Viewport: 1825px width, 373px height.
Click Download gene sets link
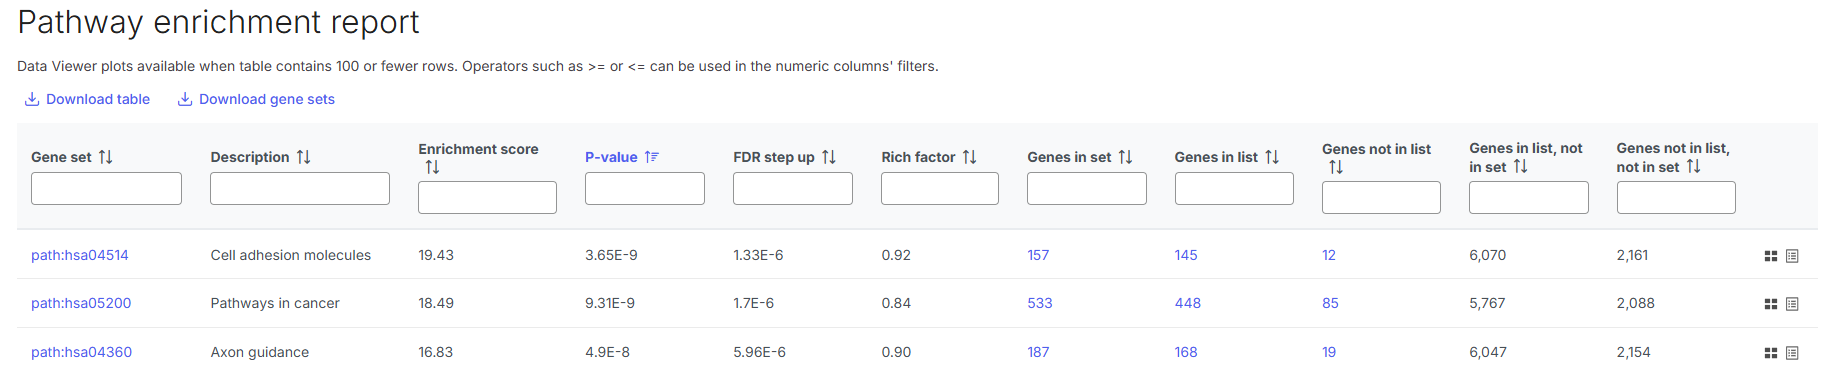(256, 99)
